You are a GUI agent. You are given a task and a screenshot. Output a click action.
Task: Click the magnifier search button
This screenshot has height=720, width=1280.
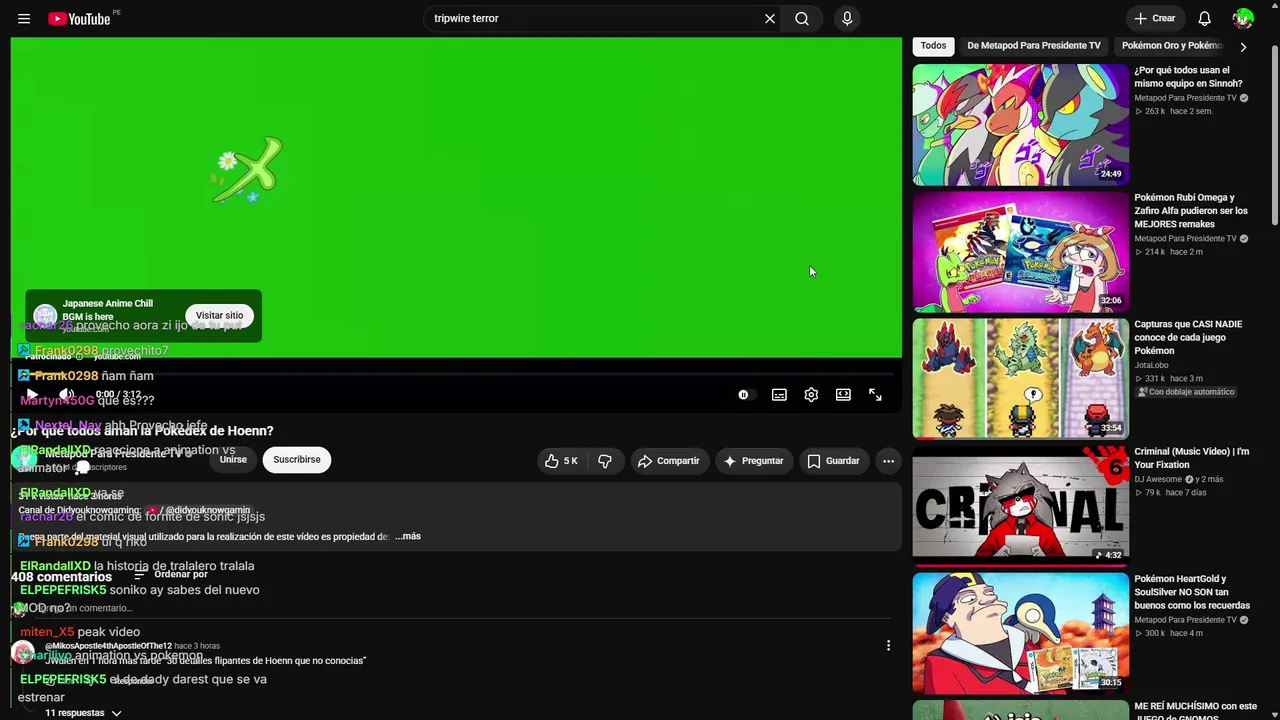(802, 19)
